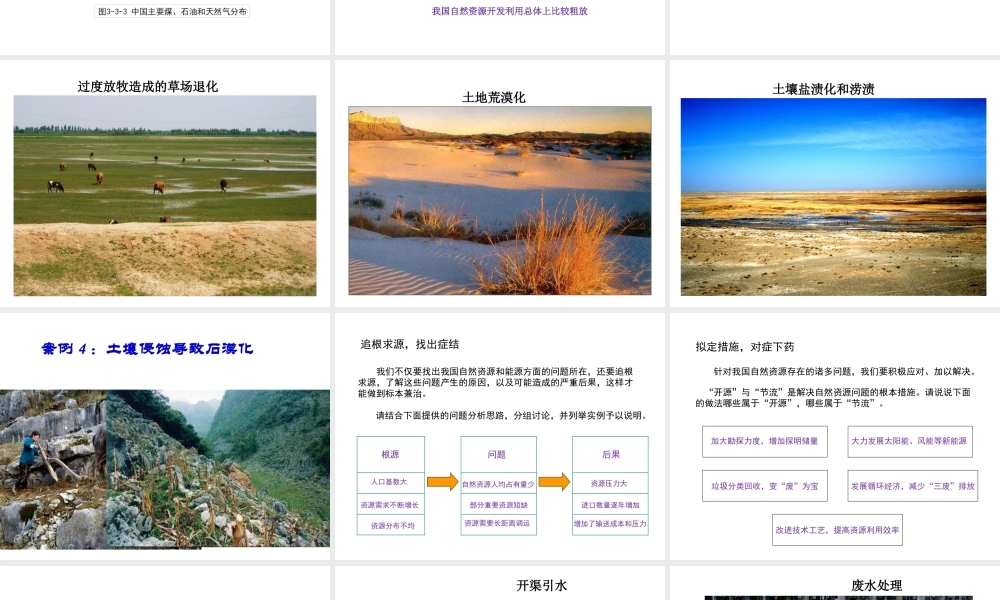1000x600 pixels.
Task: Click the 拟定措施，对症下药 heading
Action: 745,347
